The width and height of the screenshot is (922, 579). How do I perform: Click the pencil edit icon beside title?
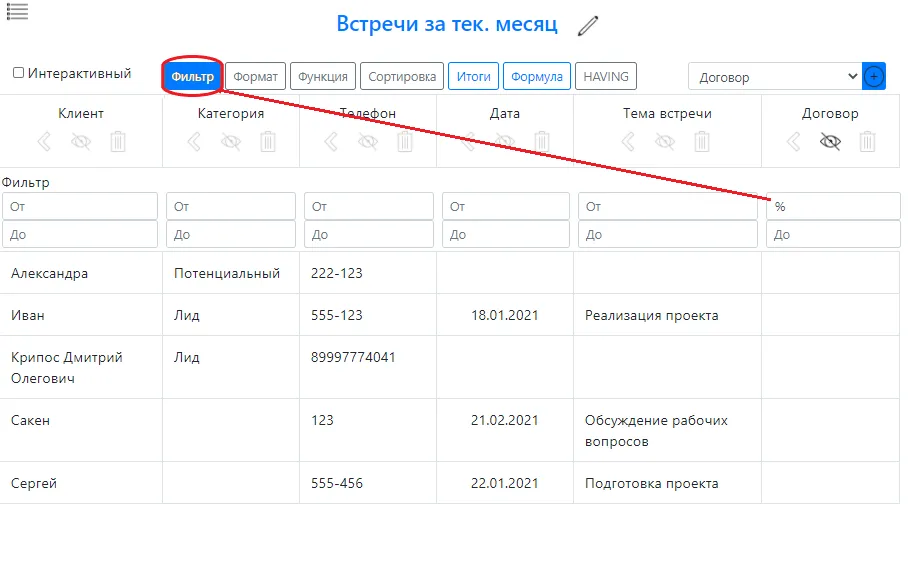(x=587, y=26)
